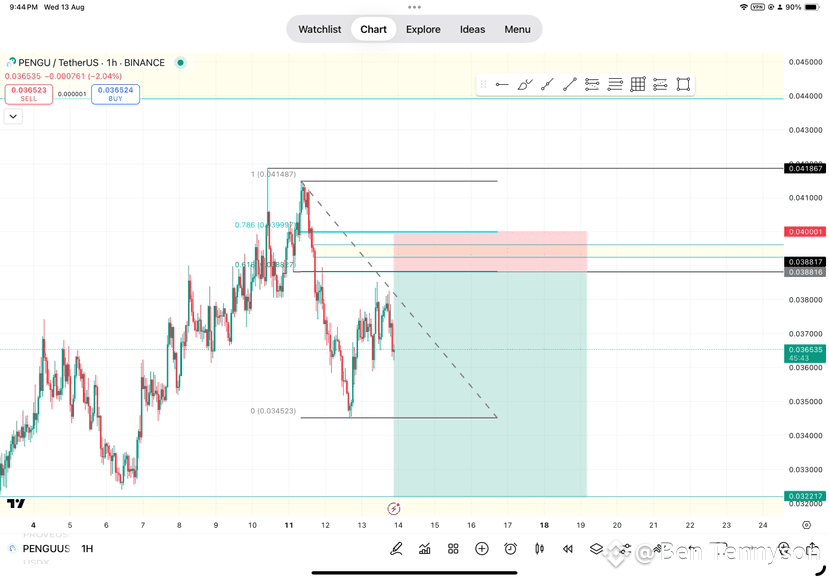Select the second Fib levels tool icon
829x579 pixels.
pyautogui.click(x=660, y=85)
